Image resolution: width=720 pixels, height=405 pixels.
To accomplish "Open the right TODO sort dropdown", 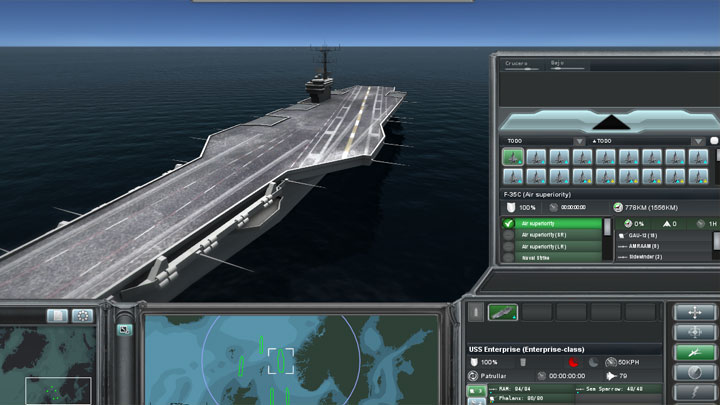I will pos(698,141).
